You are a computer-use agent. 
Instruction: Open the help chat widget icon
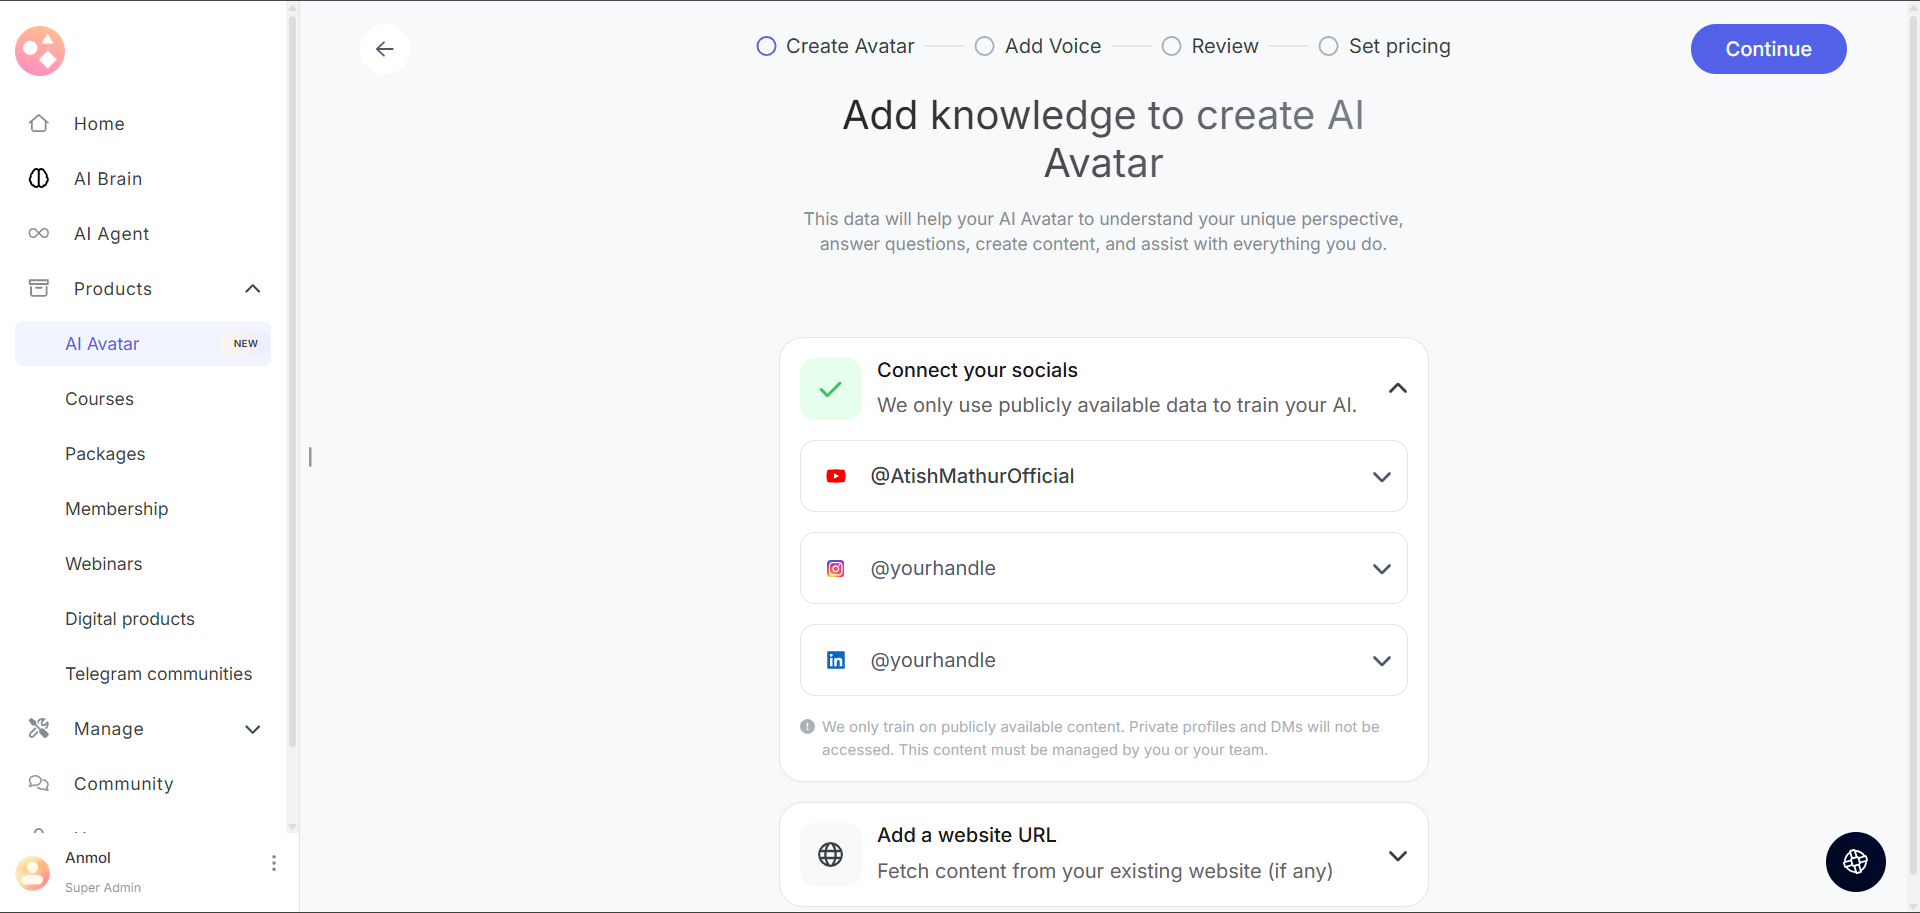tap(1855, 861)
